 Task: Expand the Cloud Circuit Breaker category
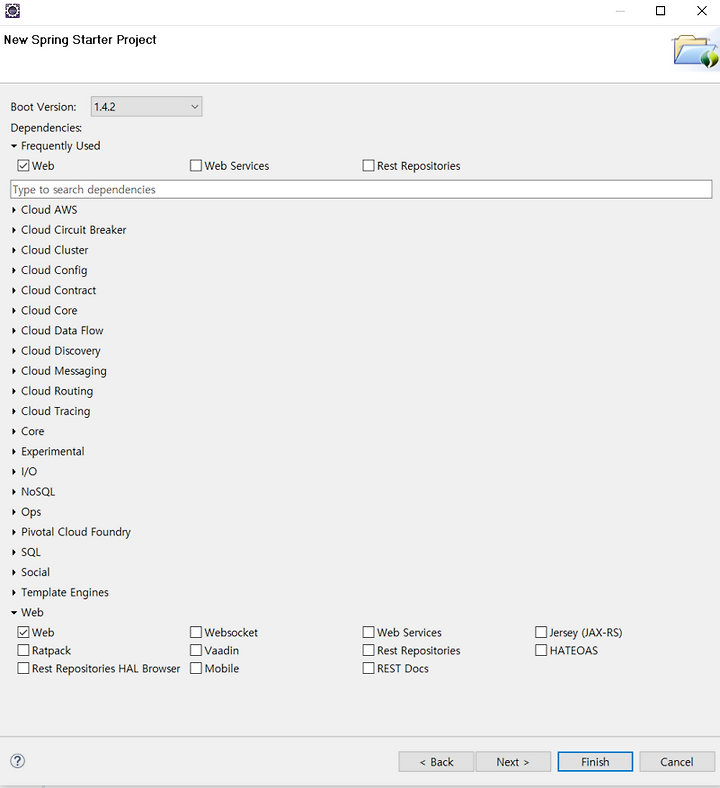tap(14, 230)
